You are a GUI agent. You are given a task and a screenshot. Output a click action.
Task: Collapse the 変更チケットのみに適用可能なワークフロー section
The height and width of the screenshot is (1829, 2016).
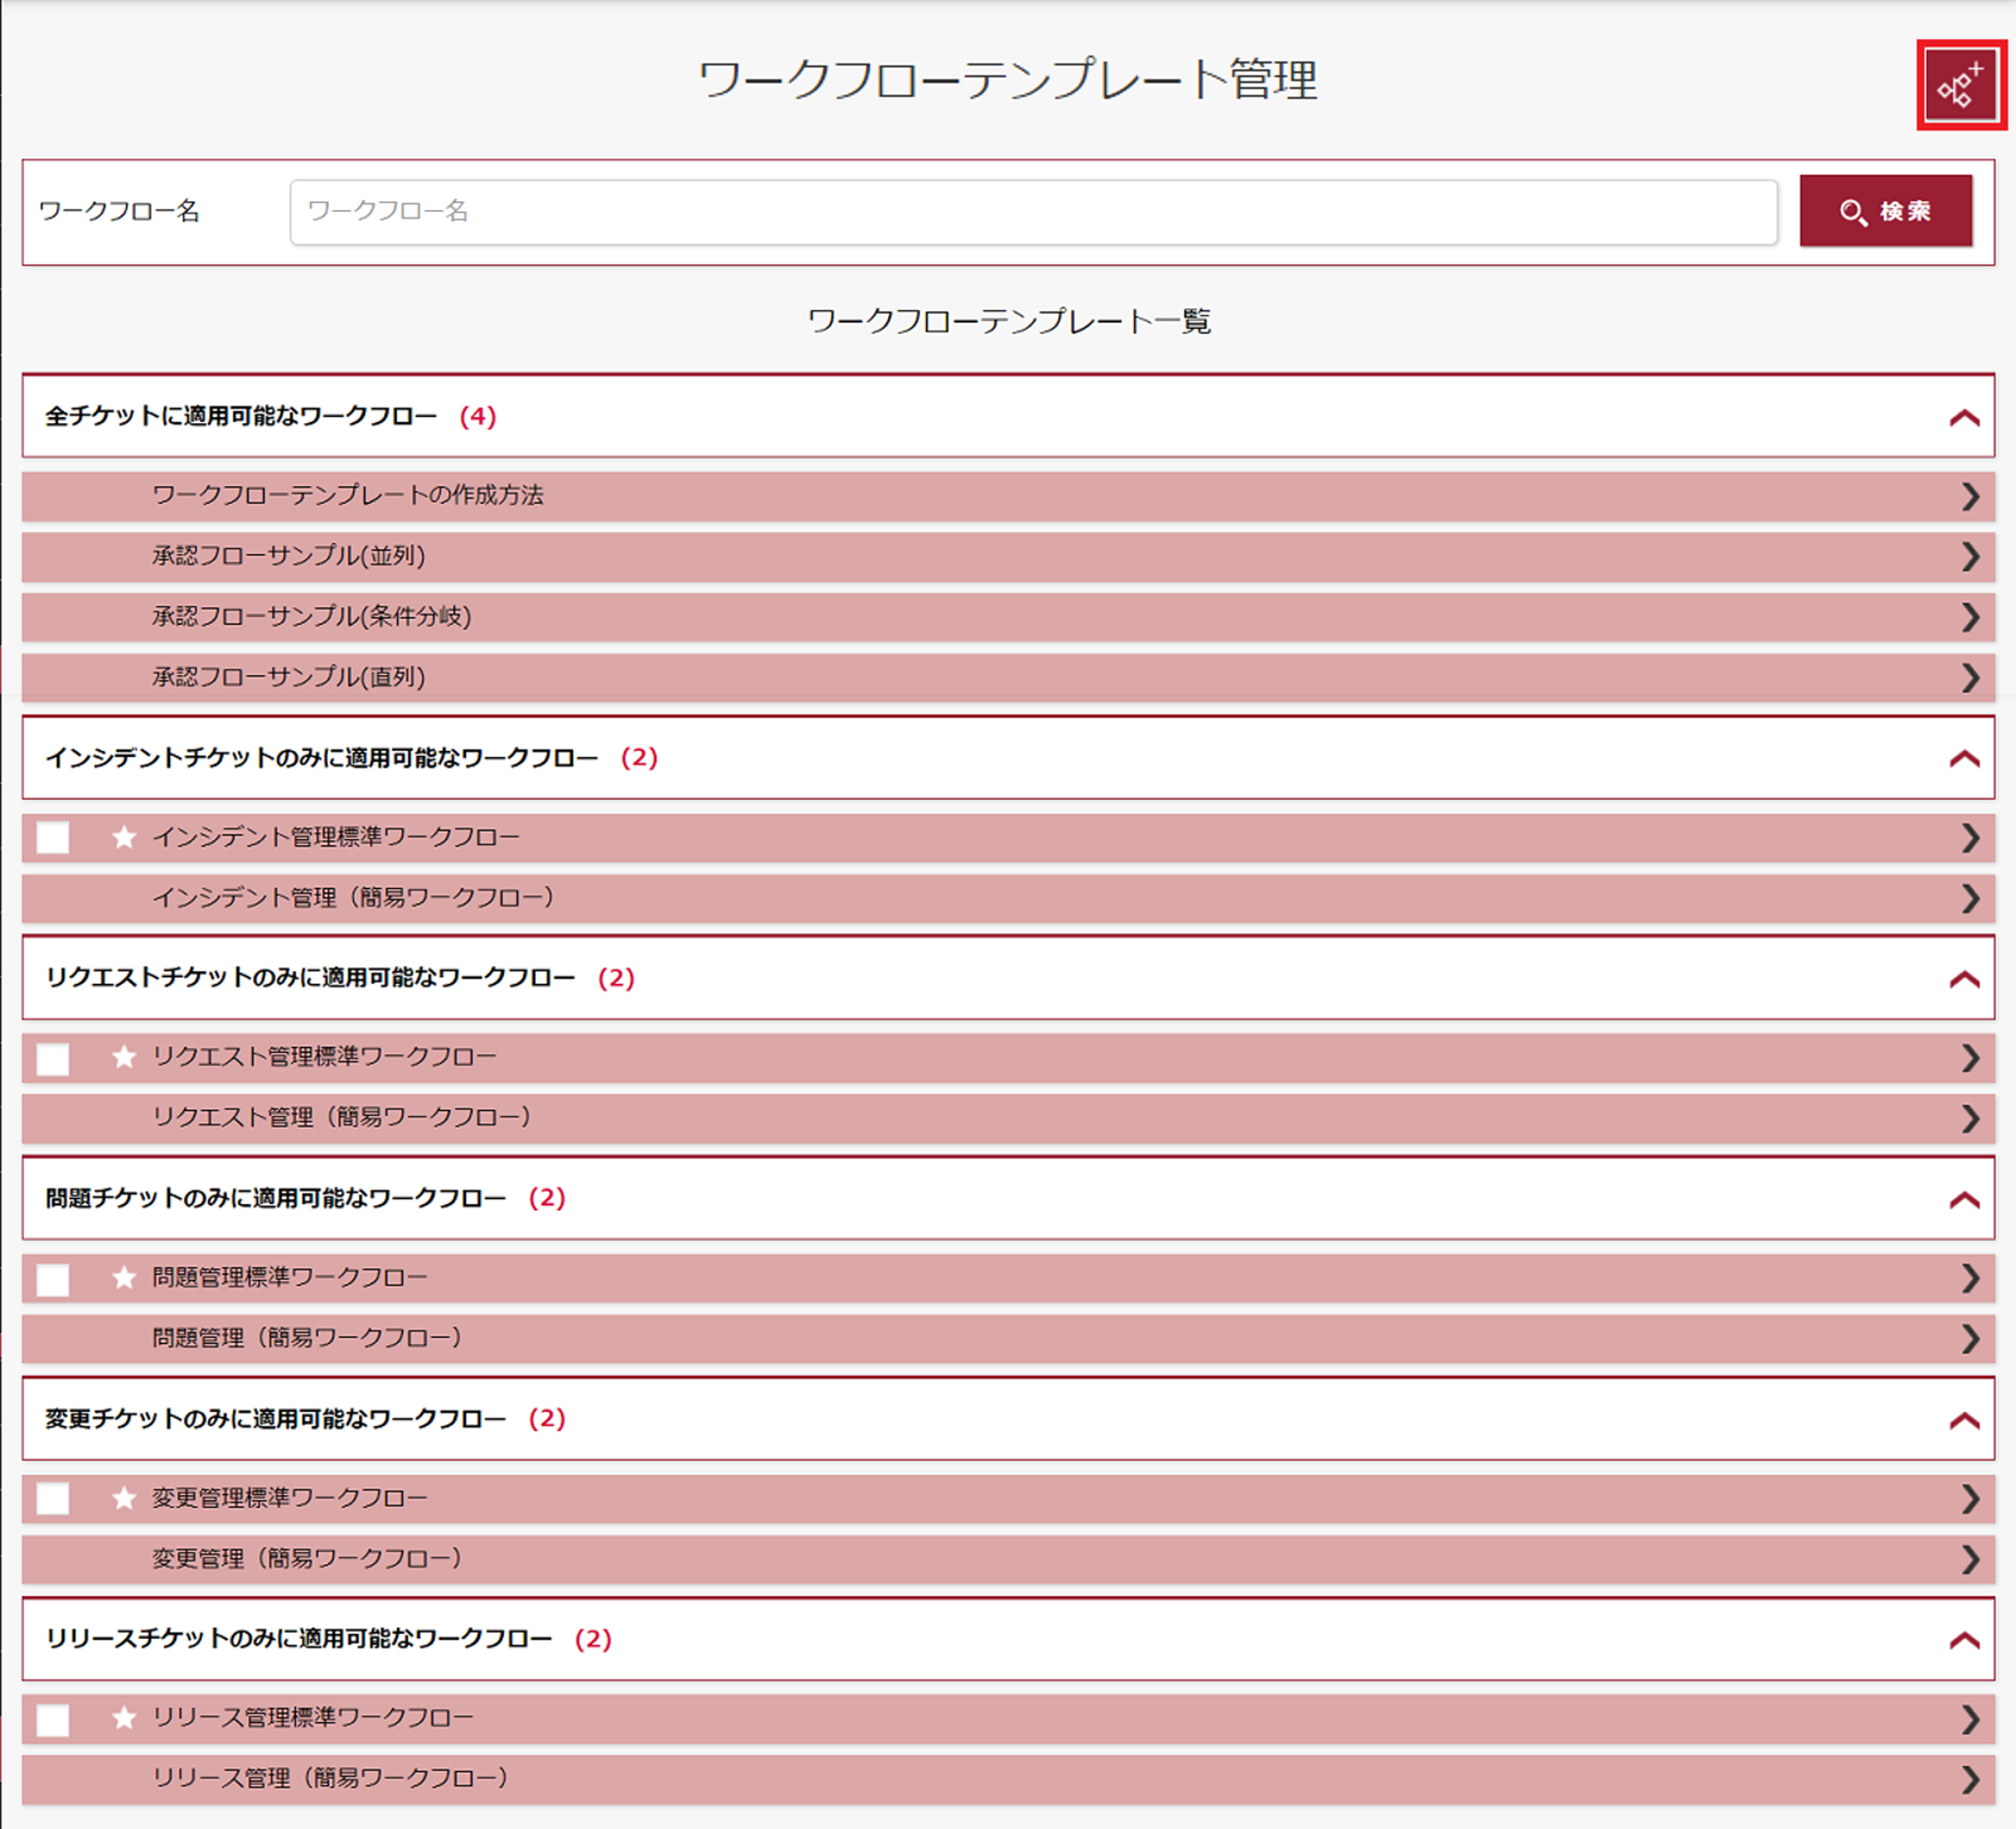coord(1964,1420)
